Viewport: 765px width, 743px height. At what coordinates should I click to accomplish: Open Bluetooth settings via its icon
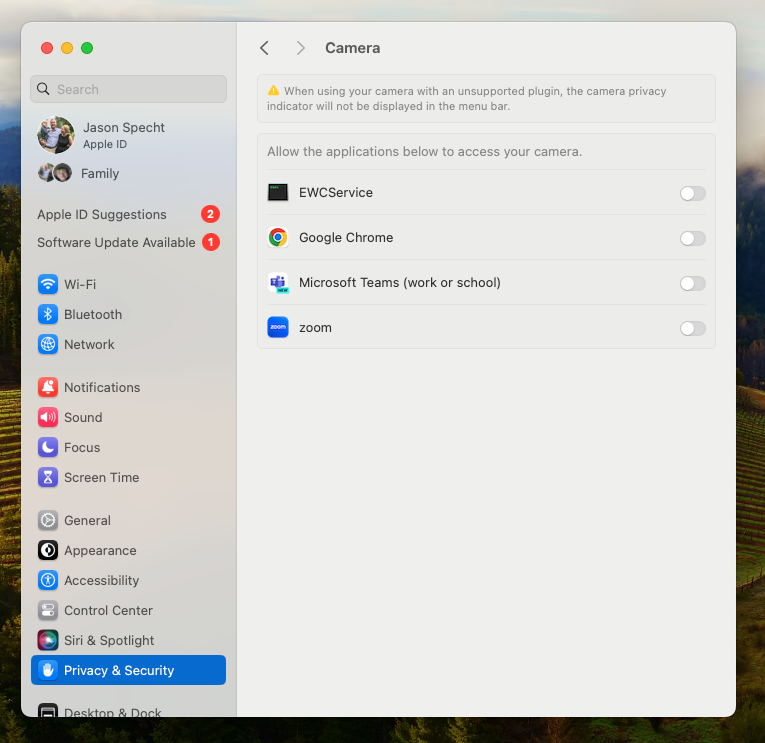(48, 314)
